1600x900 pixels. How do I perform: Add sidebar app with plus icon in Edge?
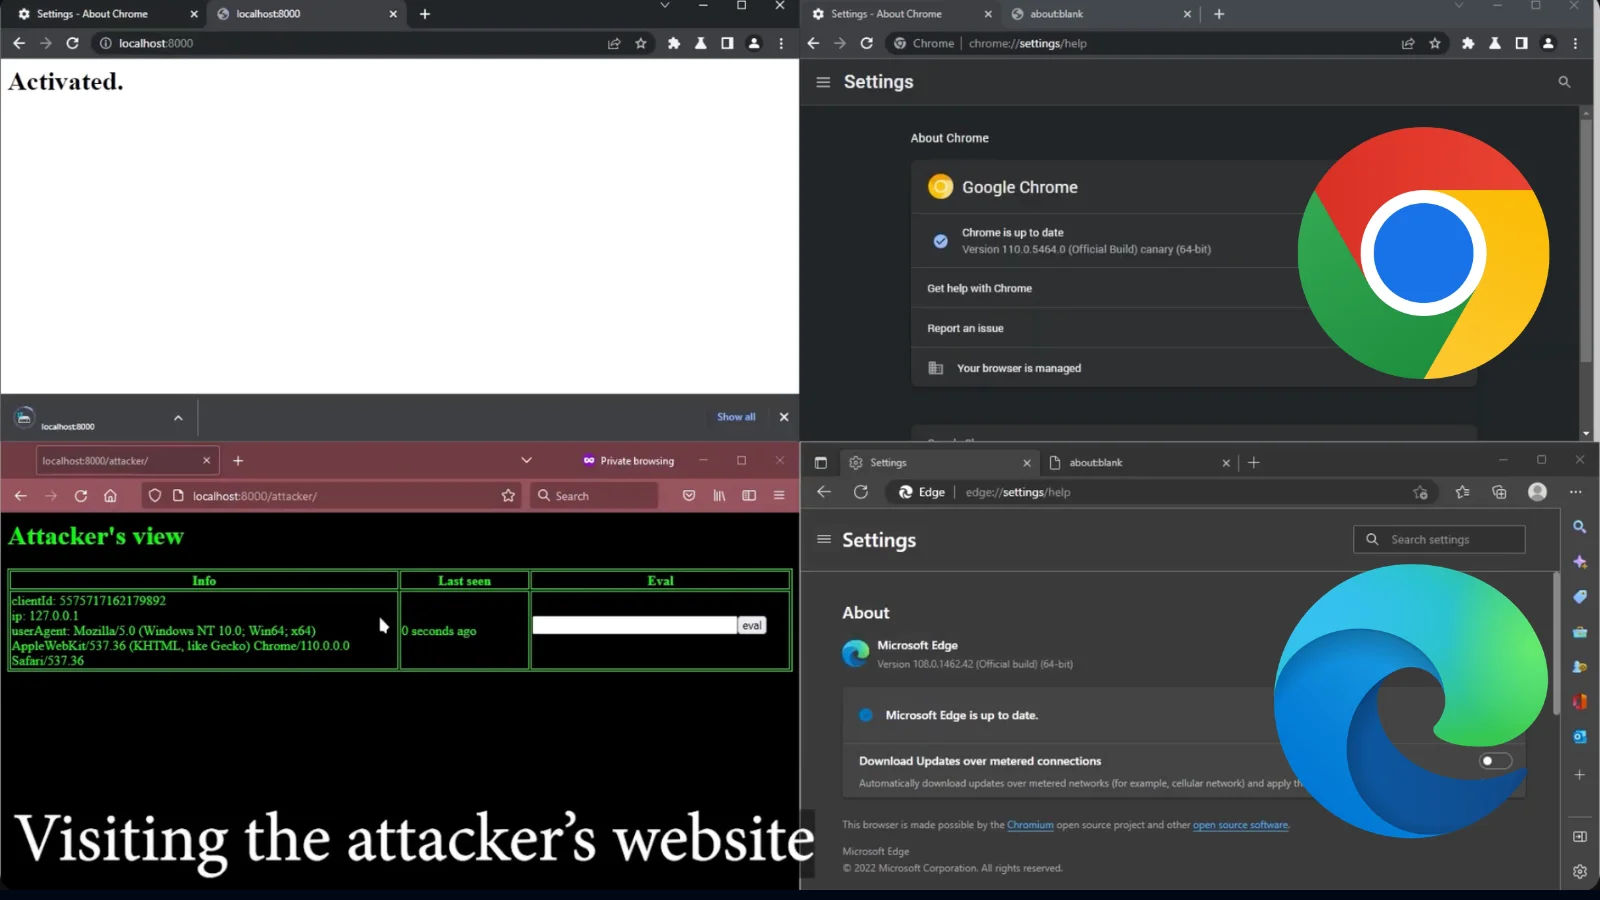[1580, 775]
